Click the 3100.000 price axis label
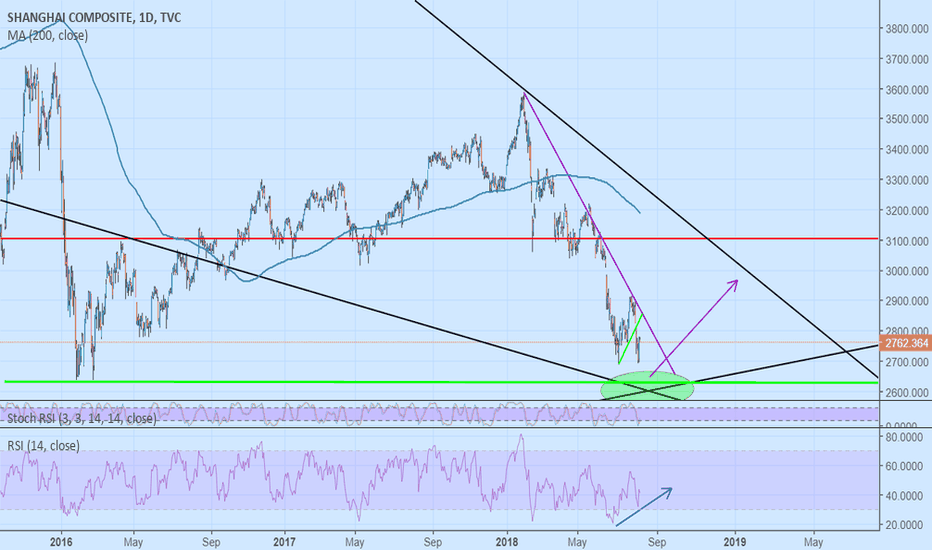932x550 pixels. (906, 241)
